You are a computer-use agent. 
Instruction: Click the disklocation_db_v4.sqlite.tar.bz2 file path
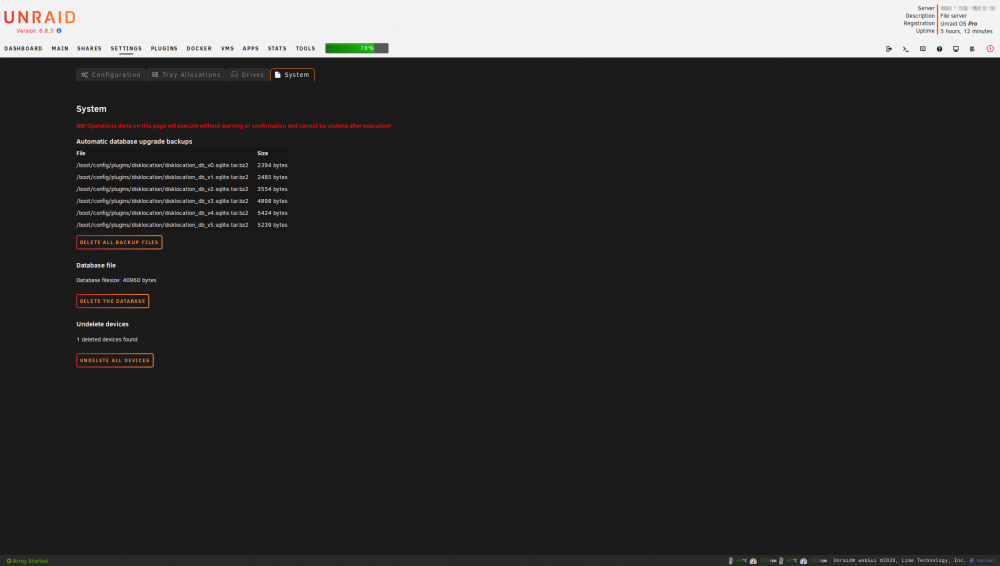(x=163, y=213)
